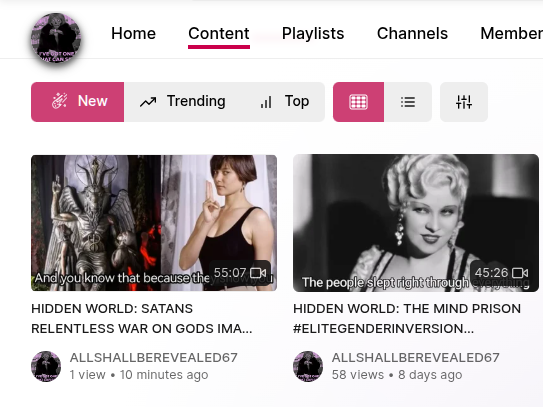
Task: Switch to grid view layout
Action: (358, 102)
